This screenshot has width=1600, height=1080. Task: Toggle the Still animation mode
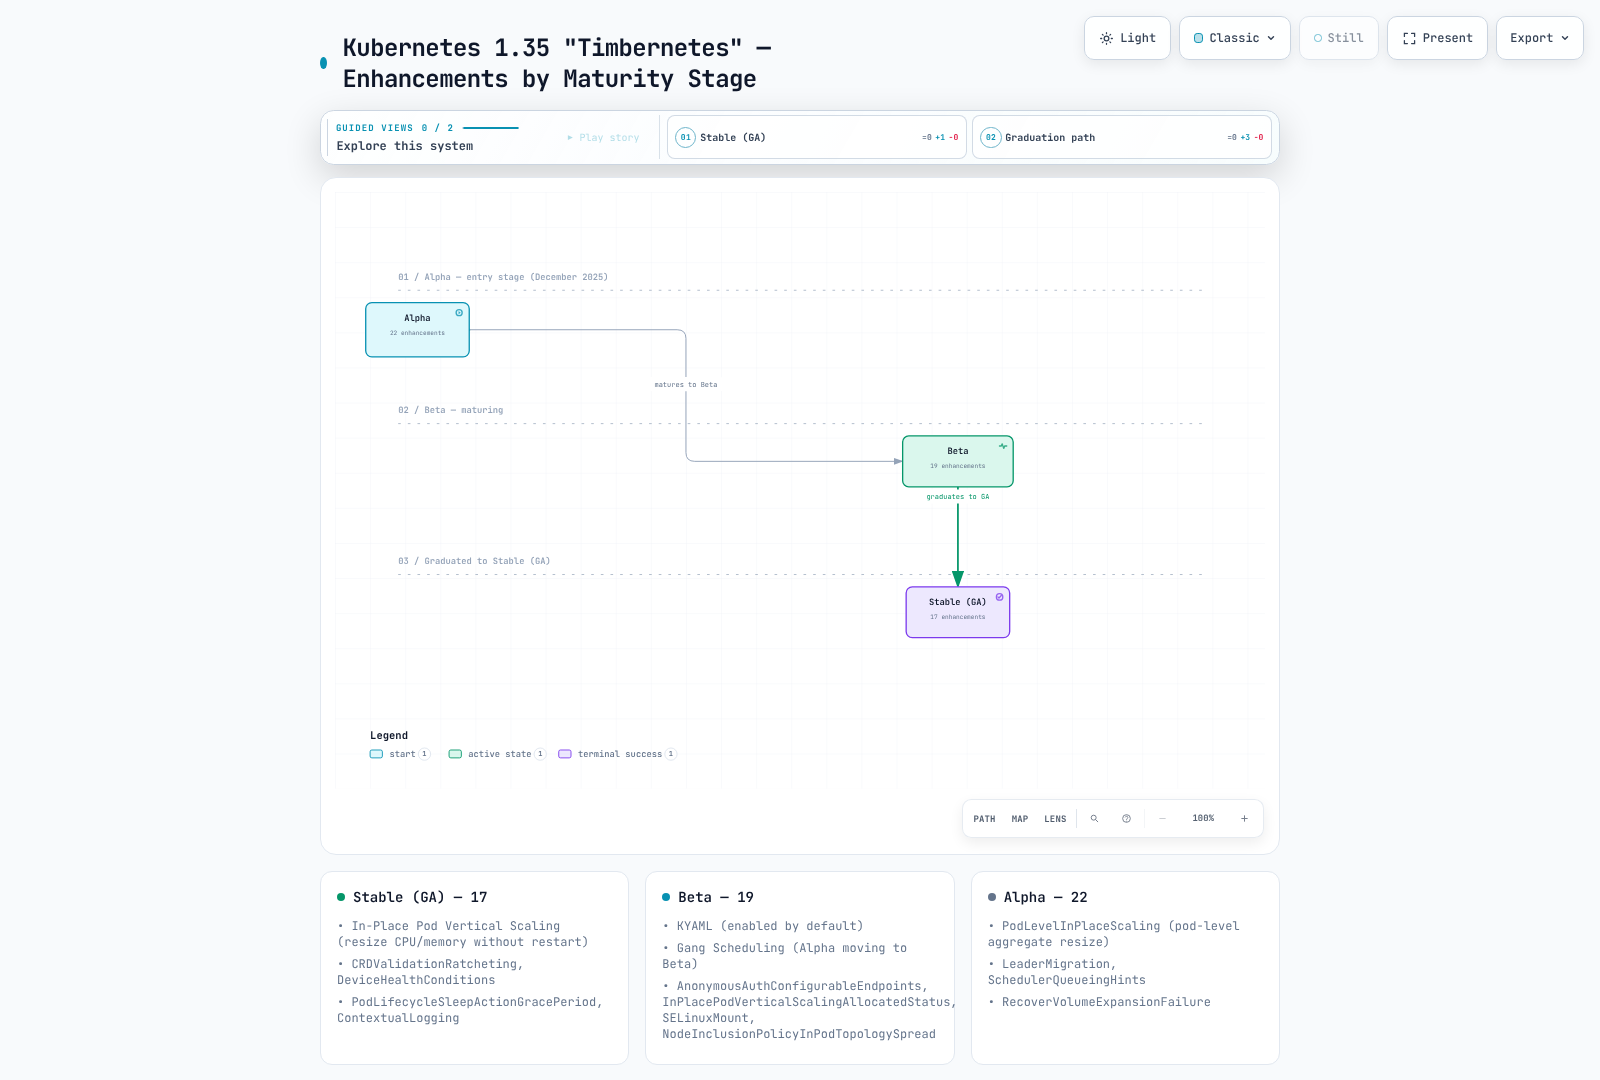click(x=1338, y=38)
